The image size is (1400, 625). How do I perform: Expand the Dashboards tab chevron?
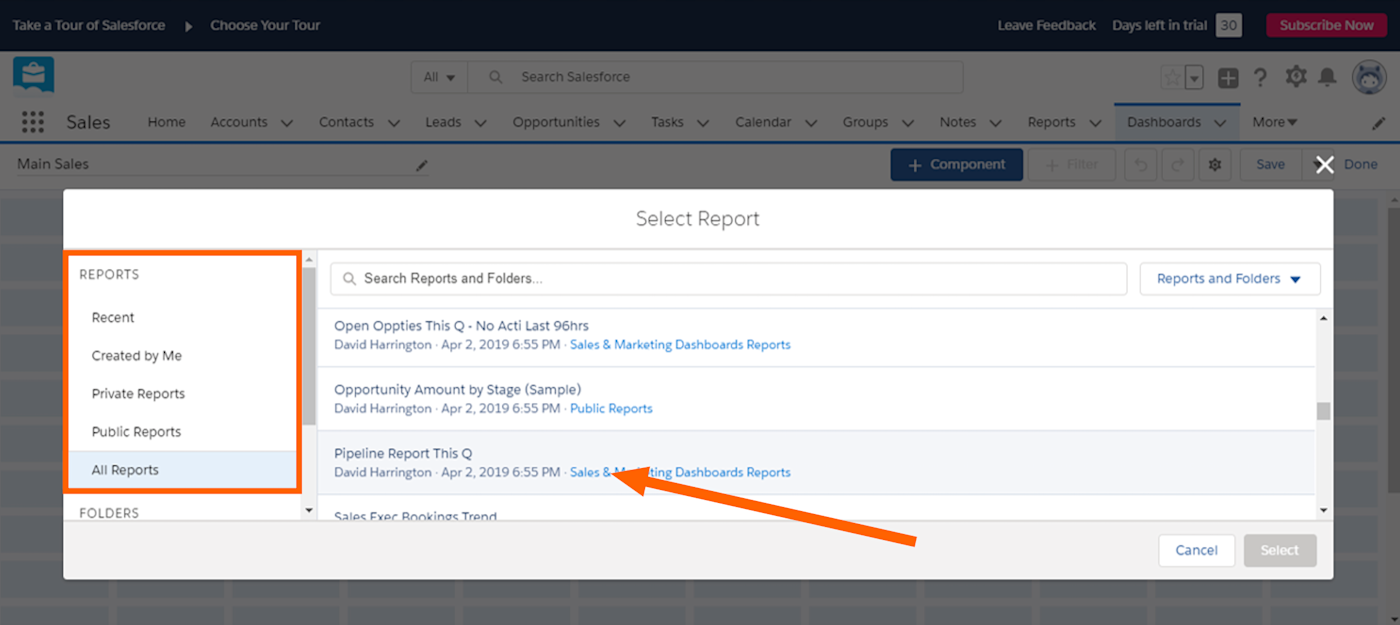[x=1221, y=123]
